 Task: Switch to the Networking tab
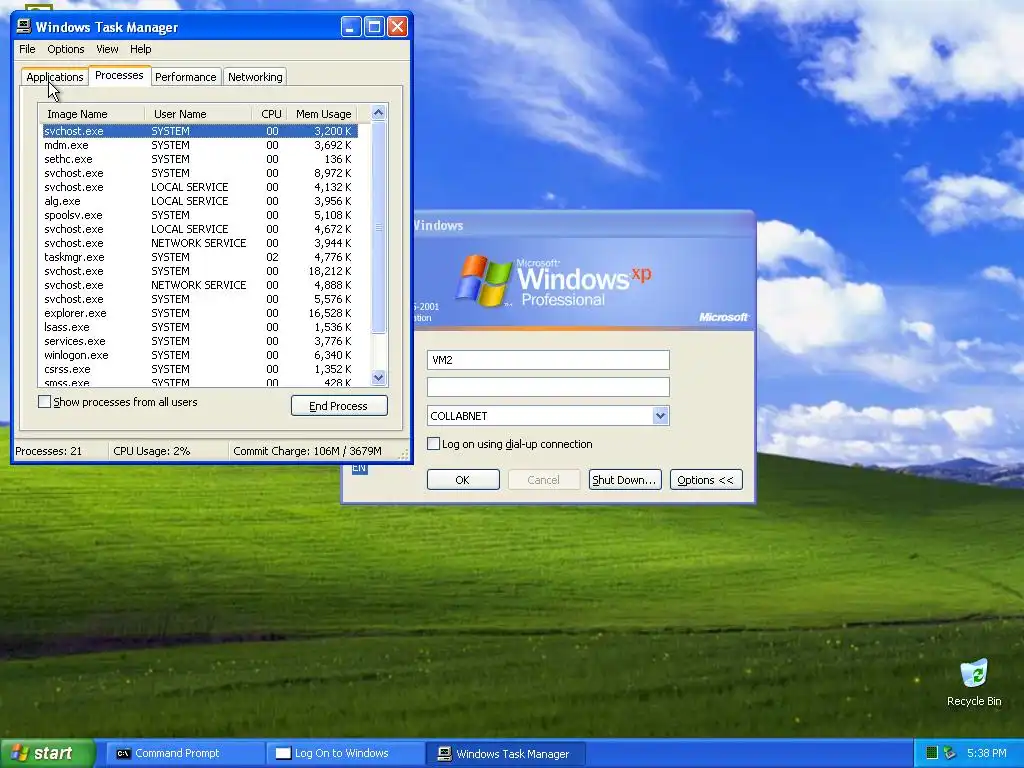[255, 77]
